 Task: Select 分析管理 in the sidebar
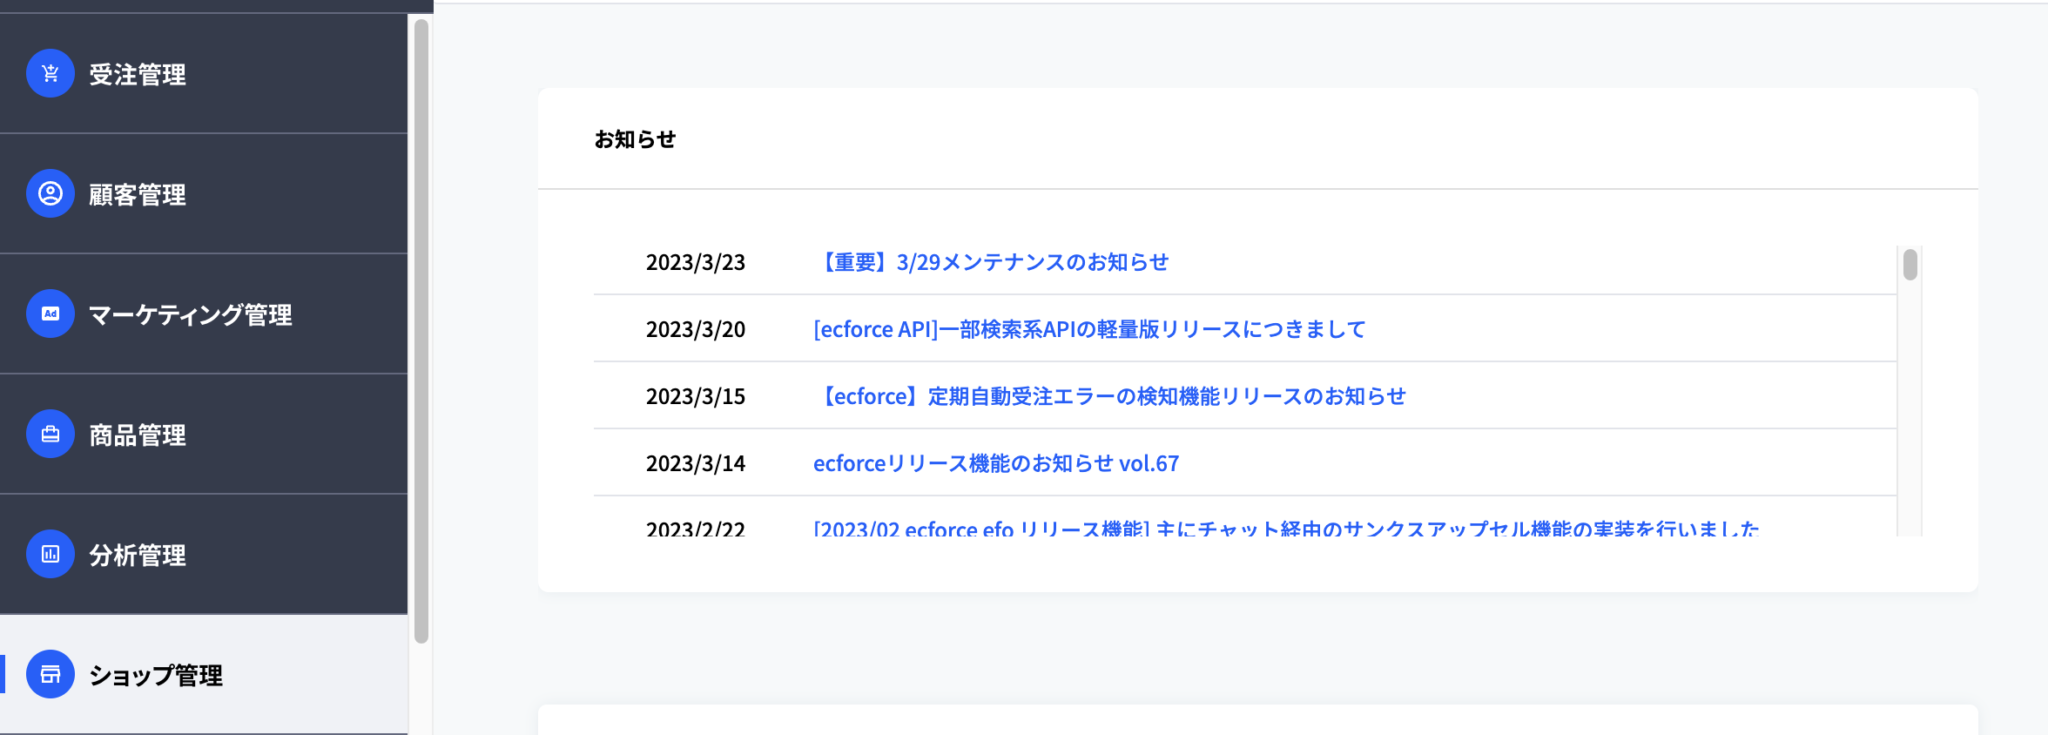pos(137,554)
